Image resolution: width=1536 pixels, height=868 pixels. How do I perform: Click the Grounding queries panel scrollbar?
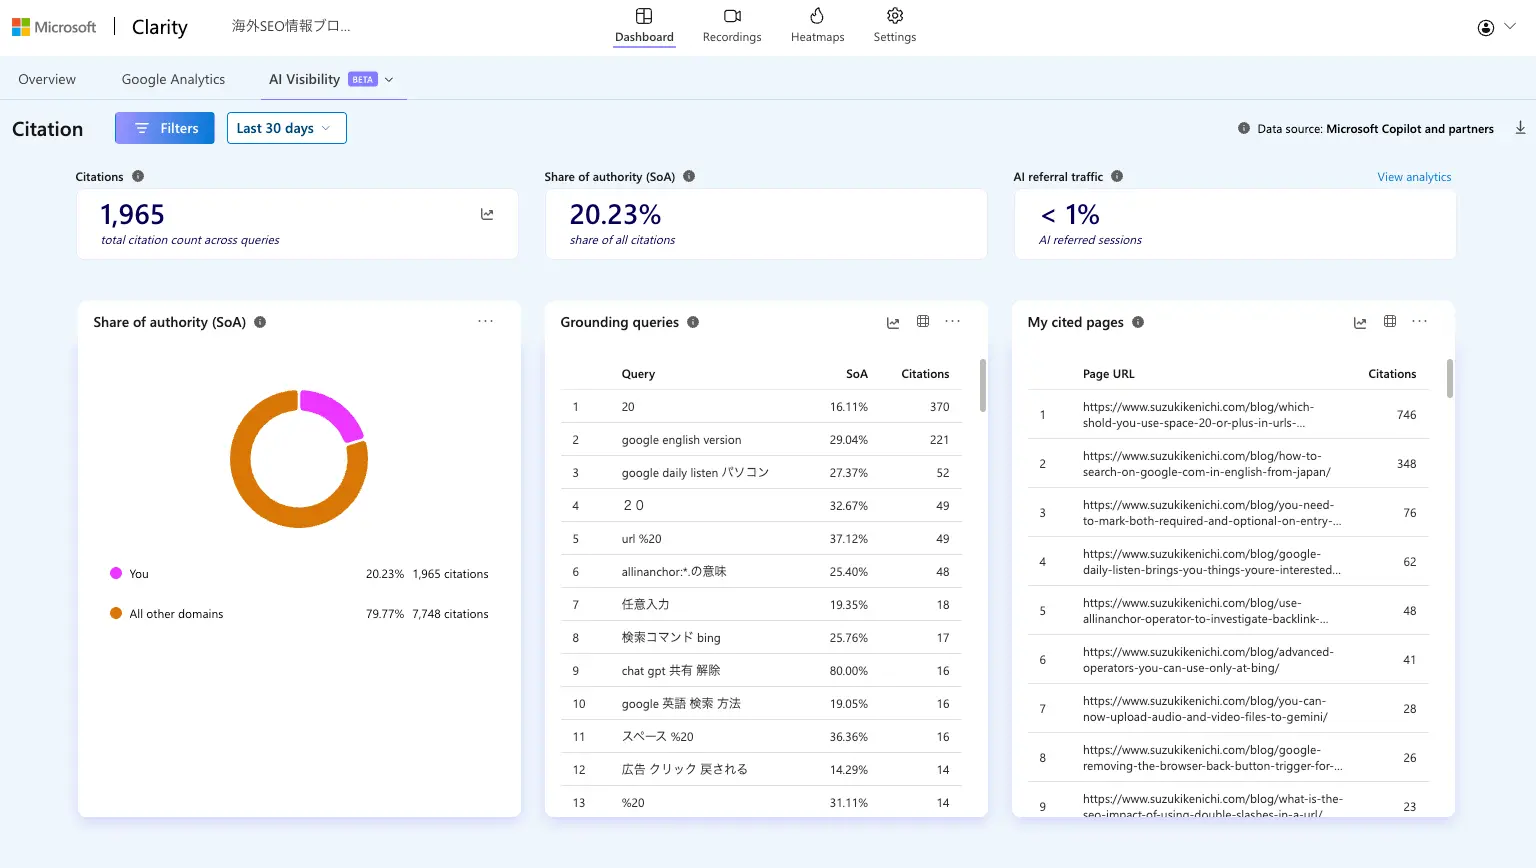pos(983,385)
